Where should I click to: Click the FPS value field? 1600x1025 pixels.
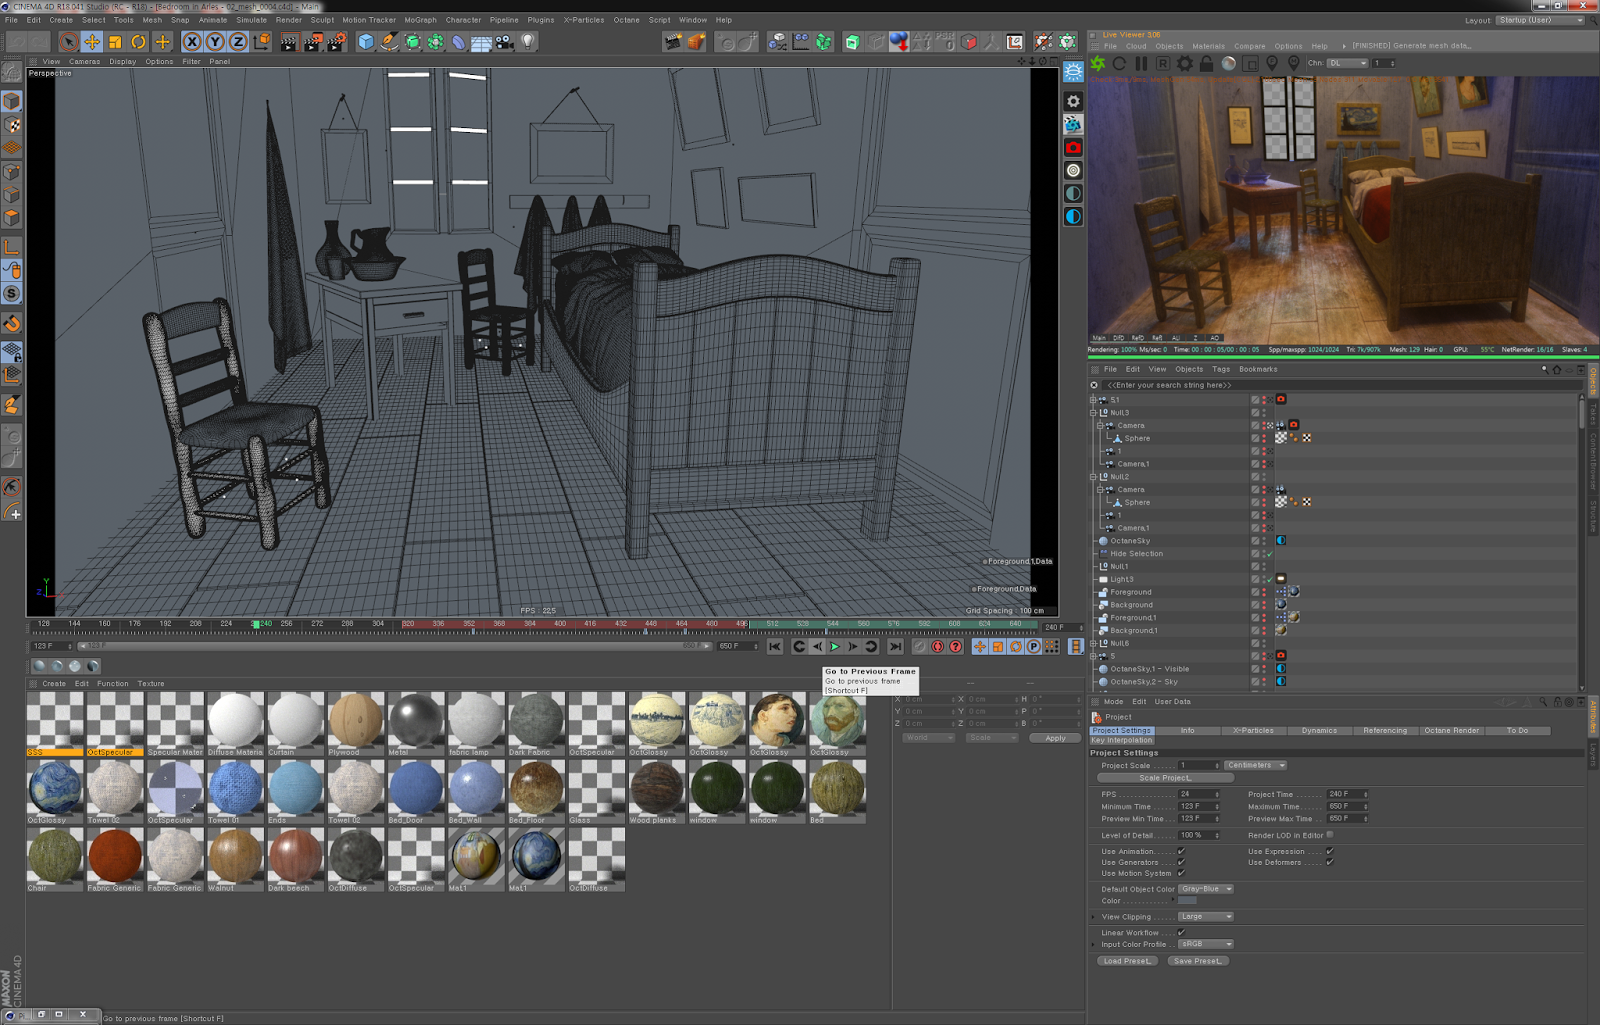point(1199,794)
